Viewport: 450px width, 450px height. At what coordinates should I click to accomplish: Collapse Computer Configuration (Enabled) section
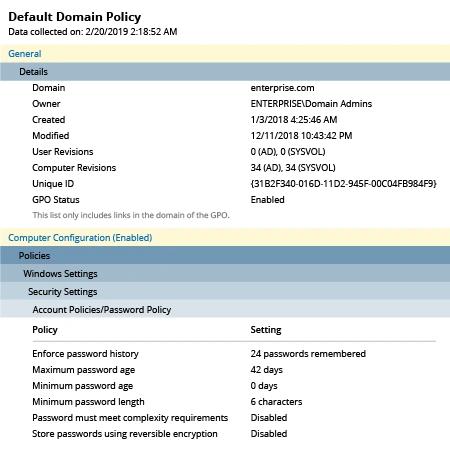(x=225, y=238)
